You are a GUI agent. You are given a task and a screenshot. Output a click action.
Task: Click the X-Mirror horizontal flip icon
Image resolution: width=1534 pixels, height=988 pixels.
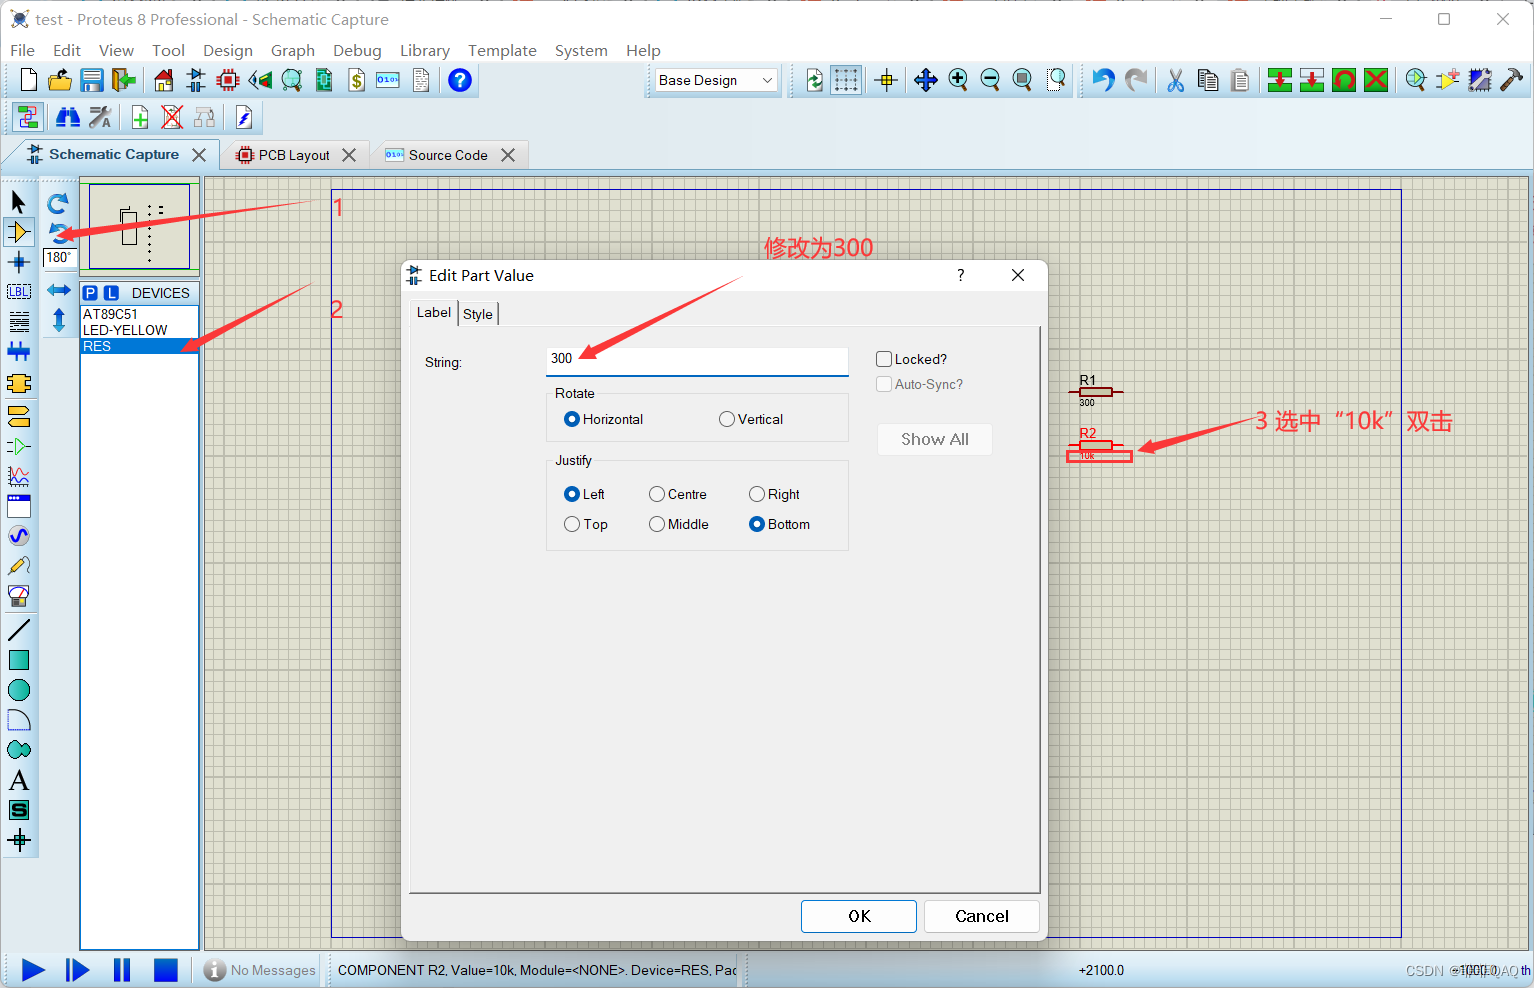(x=59, y=290)
